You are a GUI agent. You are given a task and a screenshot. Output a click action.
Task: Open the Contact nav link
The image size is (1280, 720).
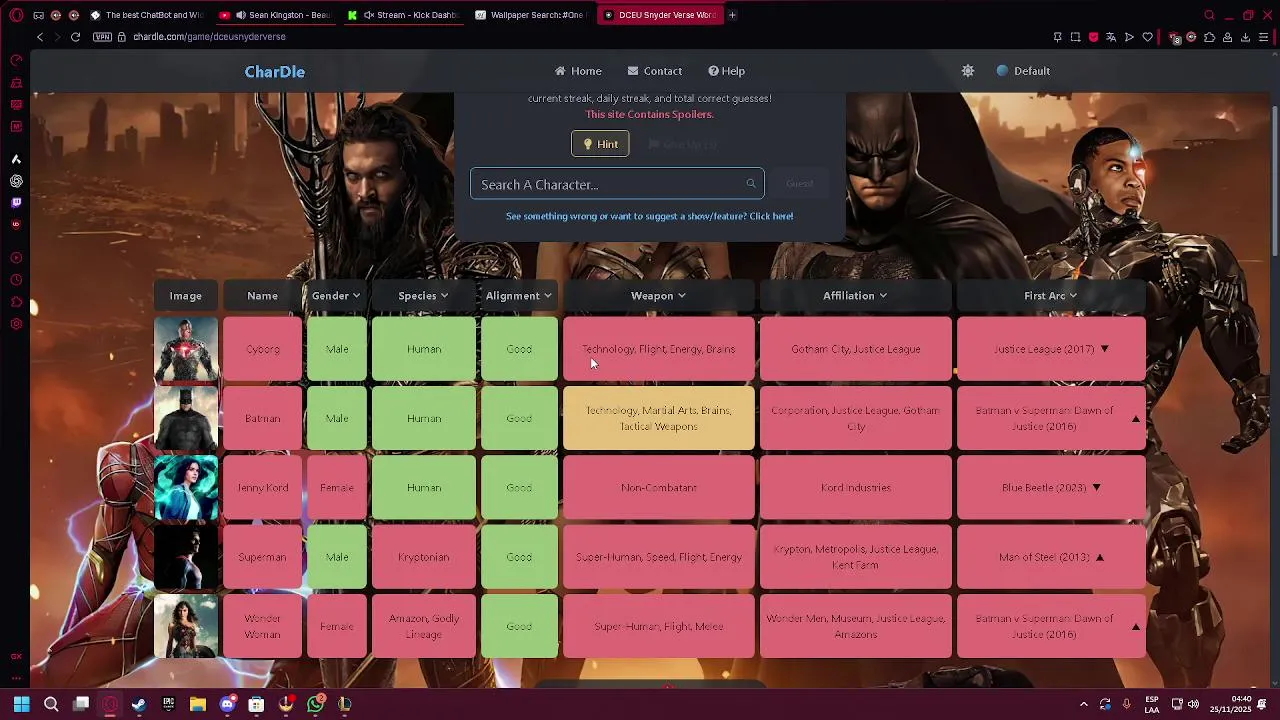[655, 71]
